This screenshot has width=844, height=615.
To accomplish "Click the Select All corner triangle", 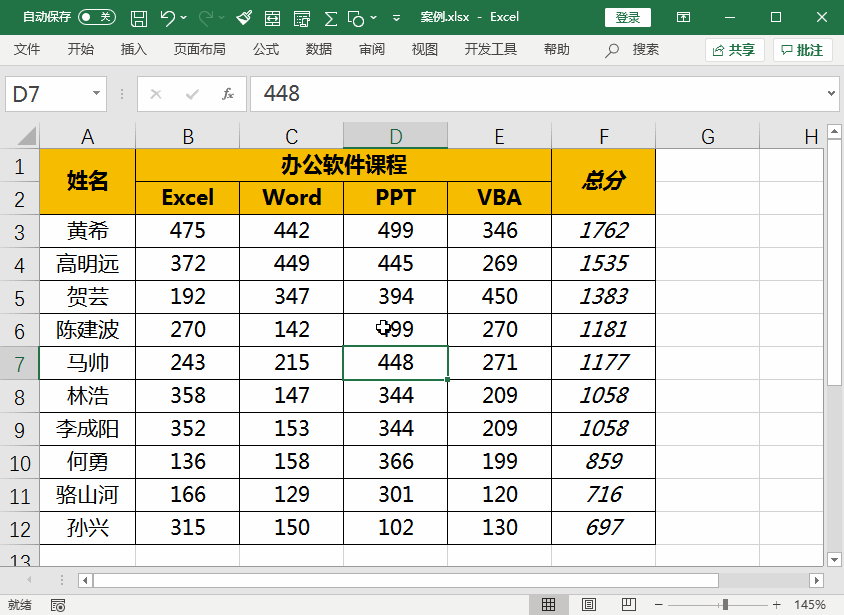I will coord(27,136).
